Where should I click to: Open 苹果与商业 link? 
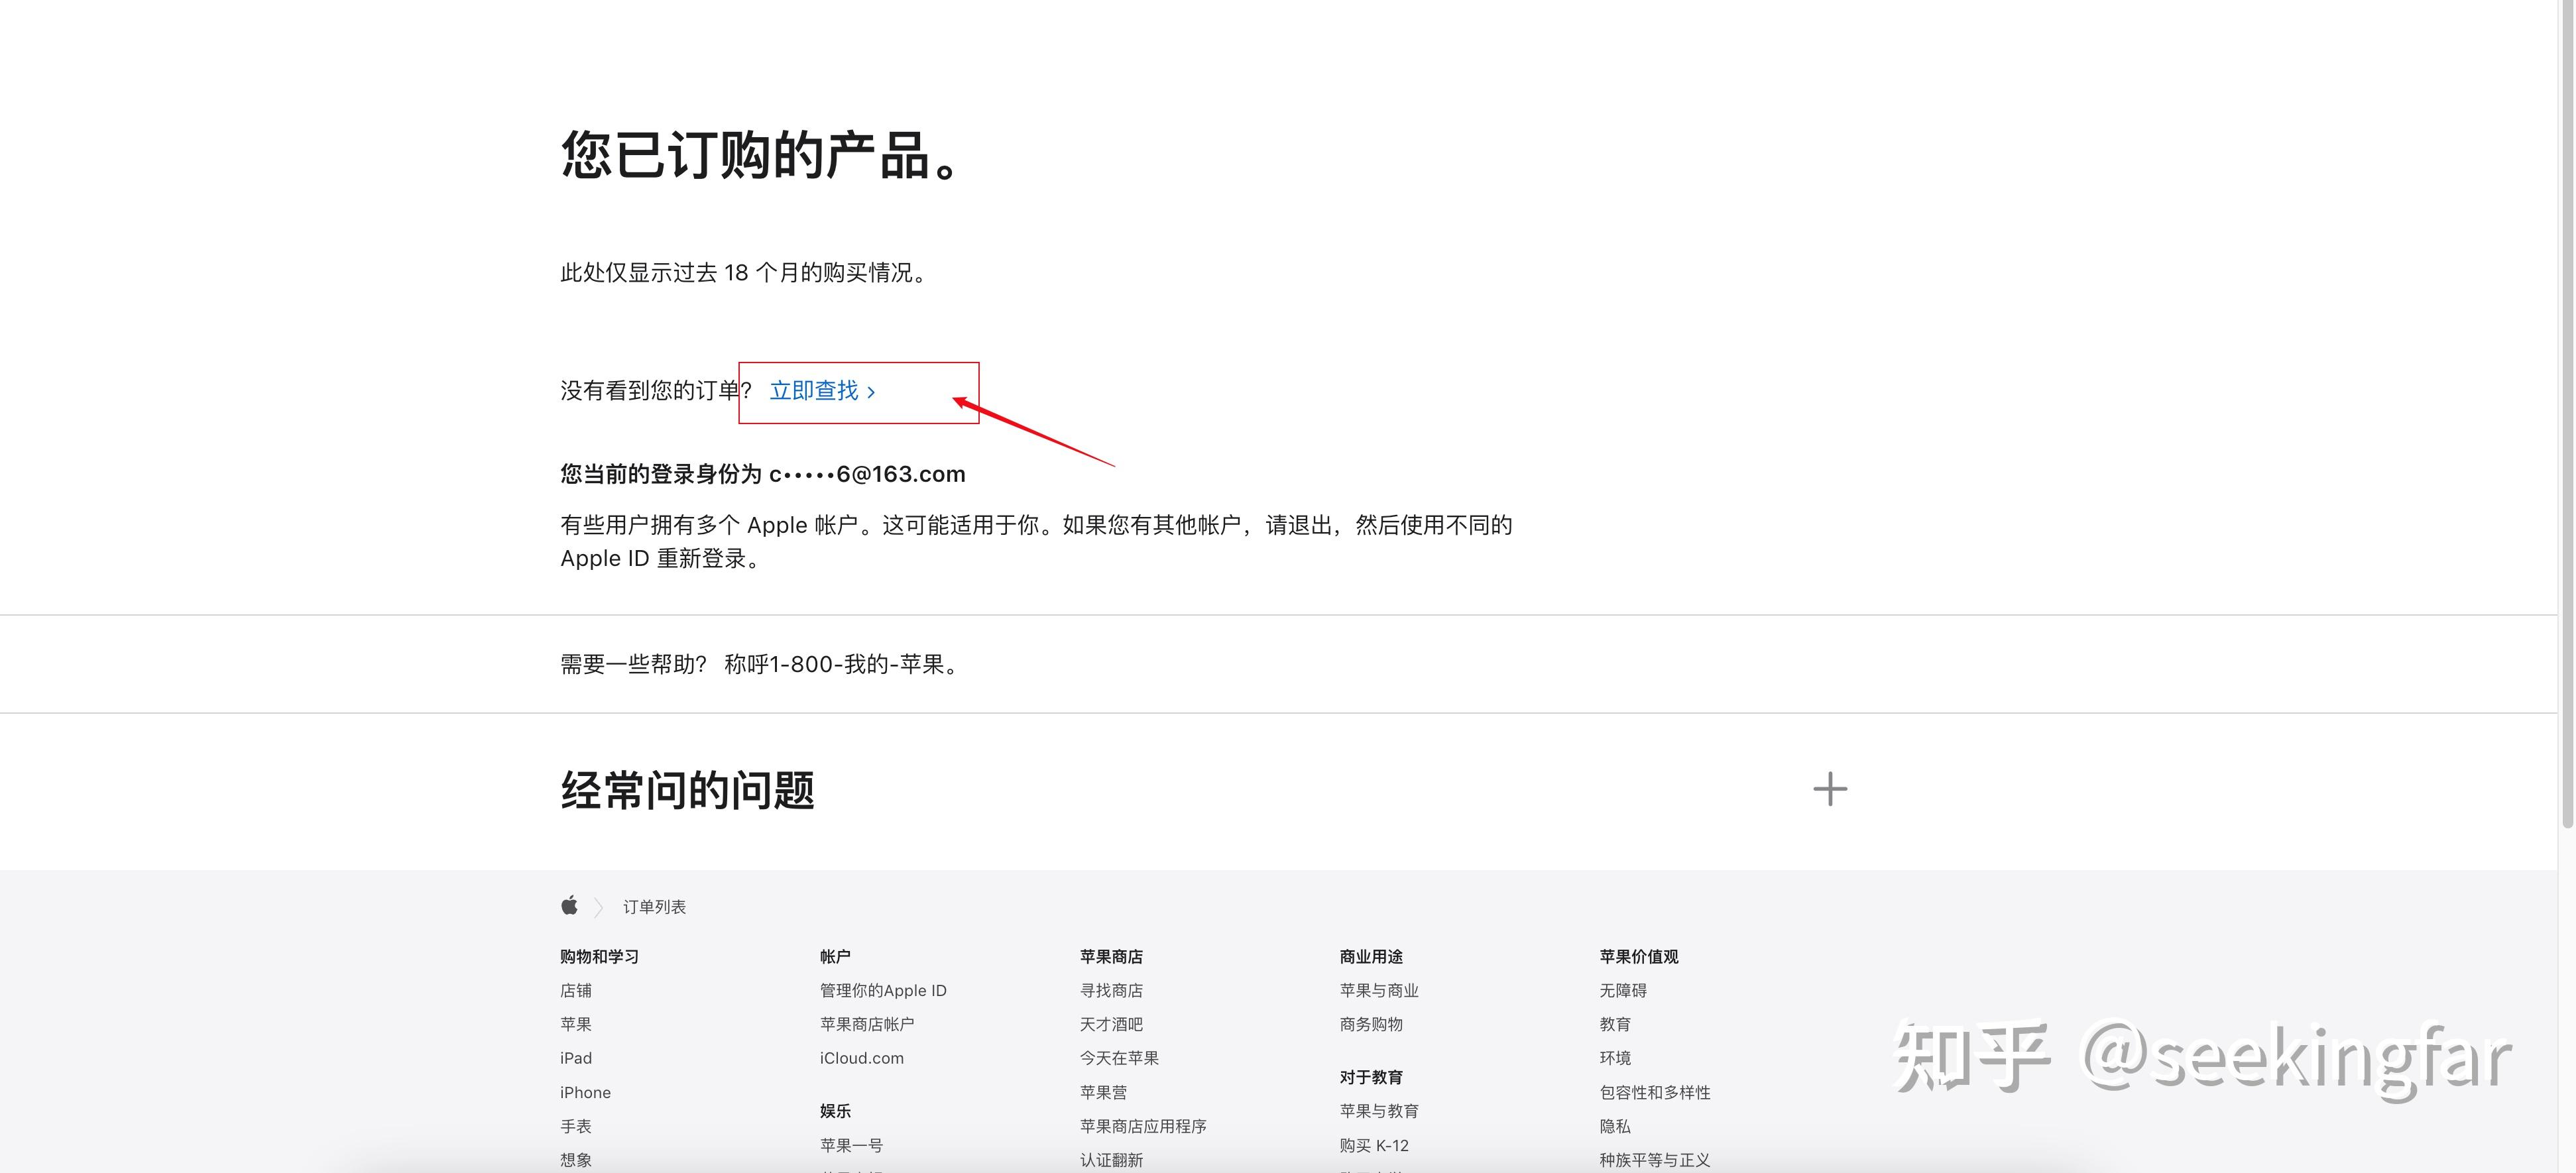pyautogui.click(x=1378, y=990)
